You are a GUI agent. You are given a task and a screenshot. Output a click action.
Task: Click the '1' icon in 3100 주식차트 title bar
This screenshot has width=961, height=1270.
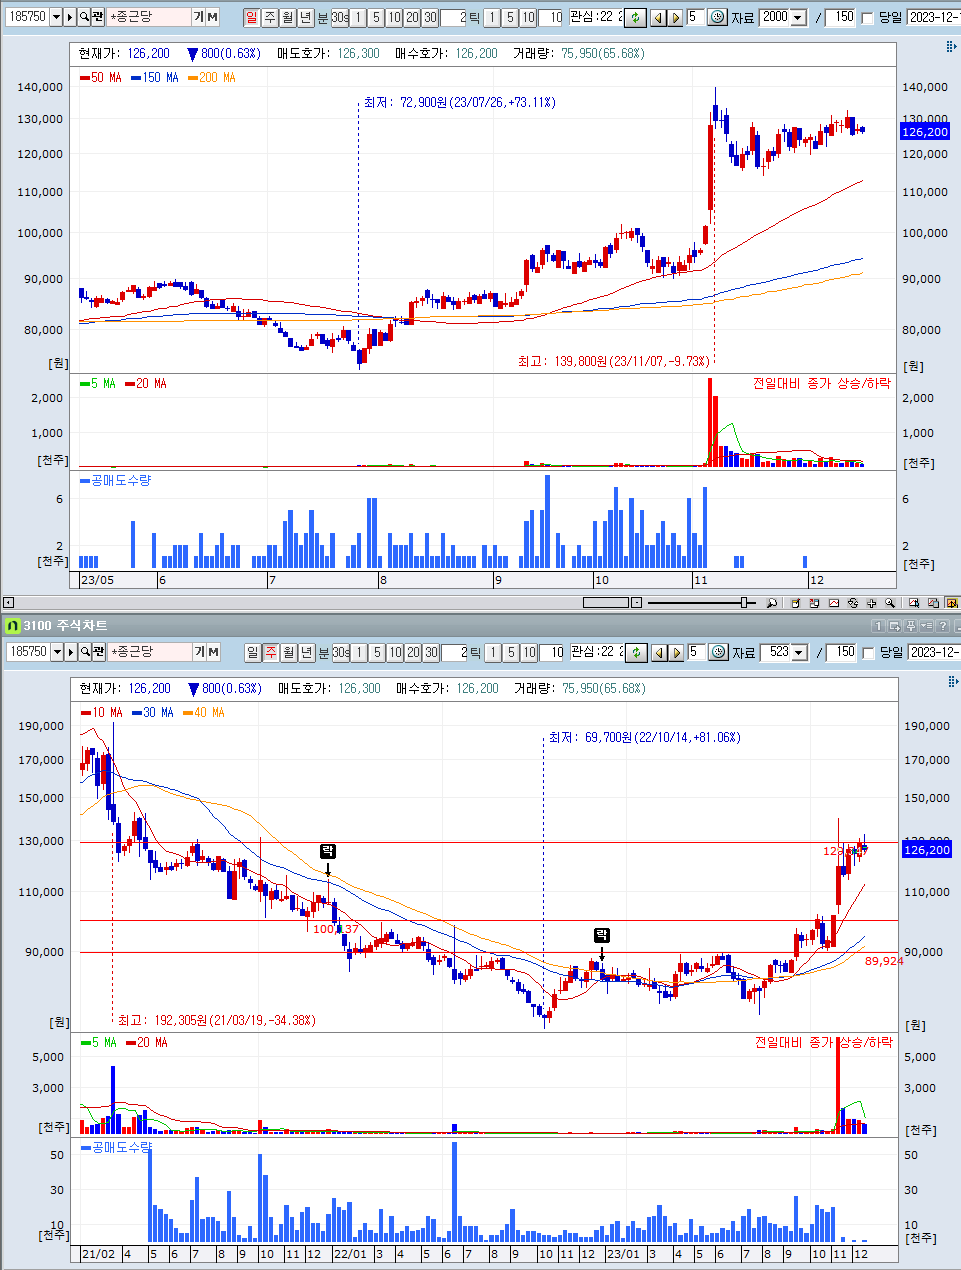click(x=878, y=626)
